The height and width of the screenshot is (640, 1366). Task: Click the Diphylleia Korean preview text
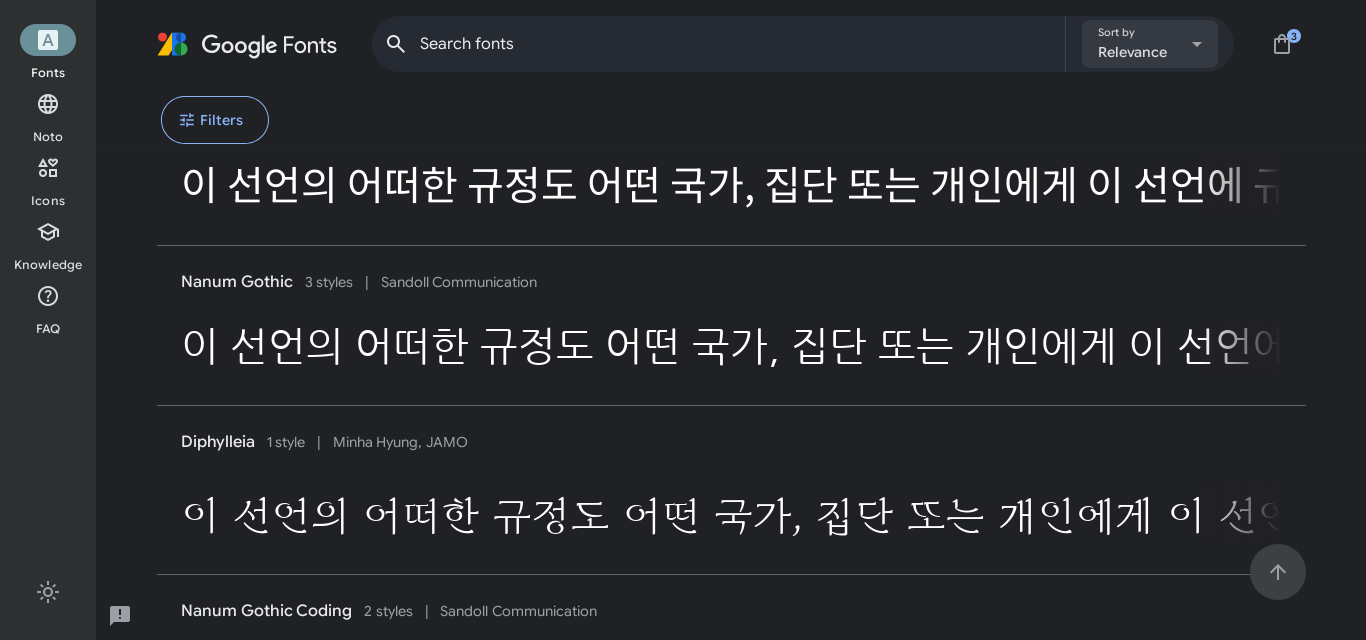700,515
